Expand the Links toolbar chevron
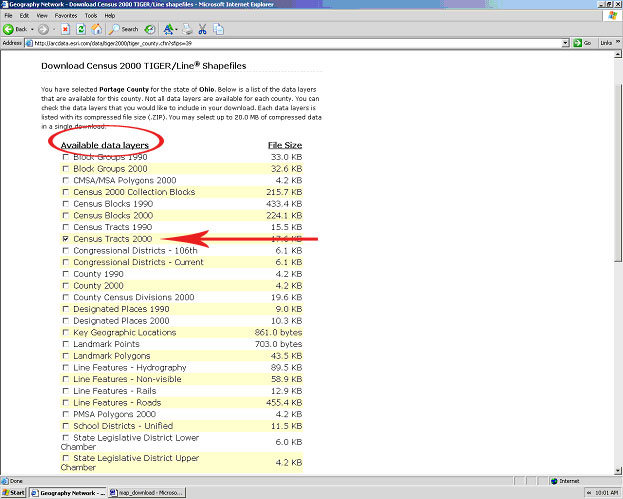This screenshot has height=499, width=623. point(618,42)
